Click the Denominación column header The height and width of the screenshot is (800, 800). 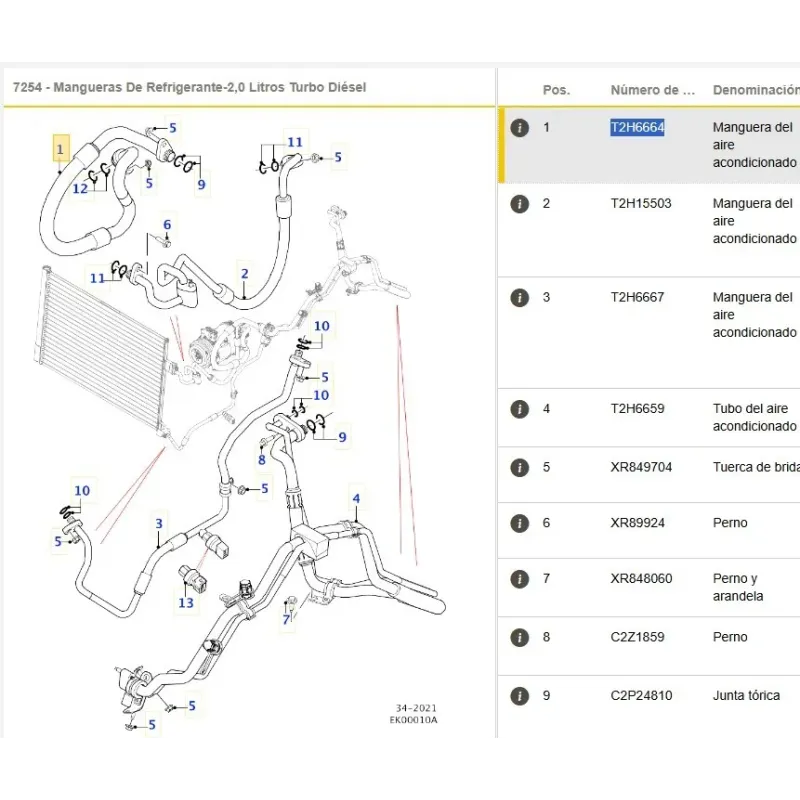[755, 90]
